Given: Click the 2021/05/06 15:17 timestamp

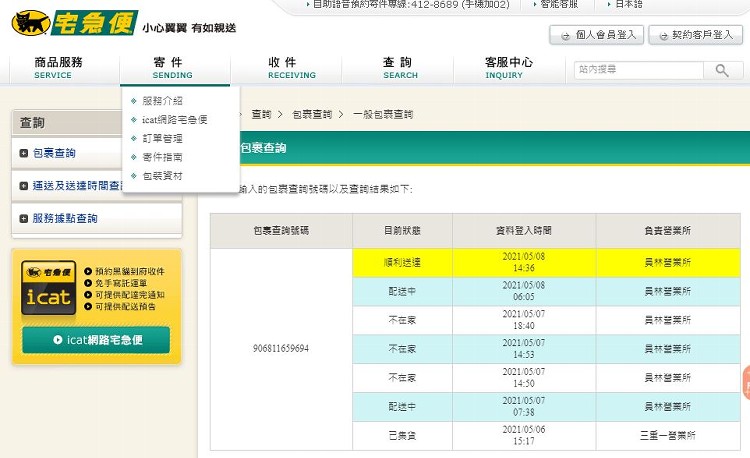Looking at the screenshot, I should pos(524,436).
